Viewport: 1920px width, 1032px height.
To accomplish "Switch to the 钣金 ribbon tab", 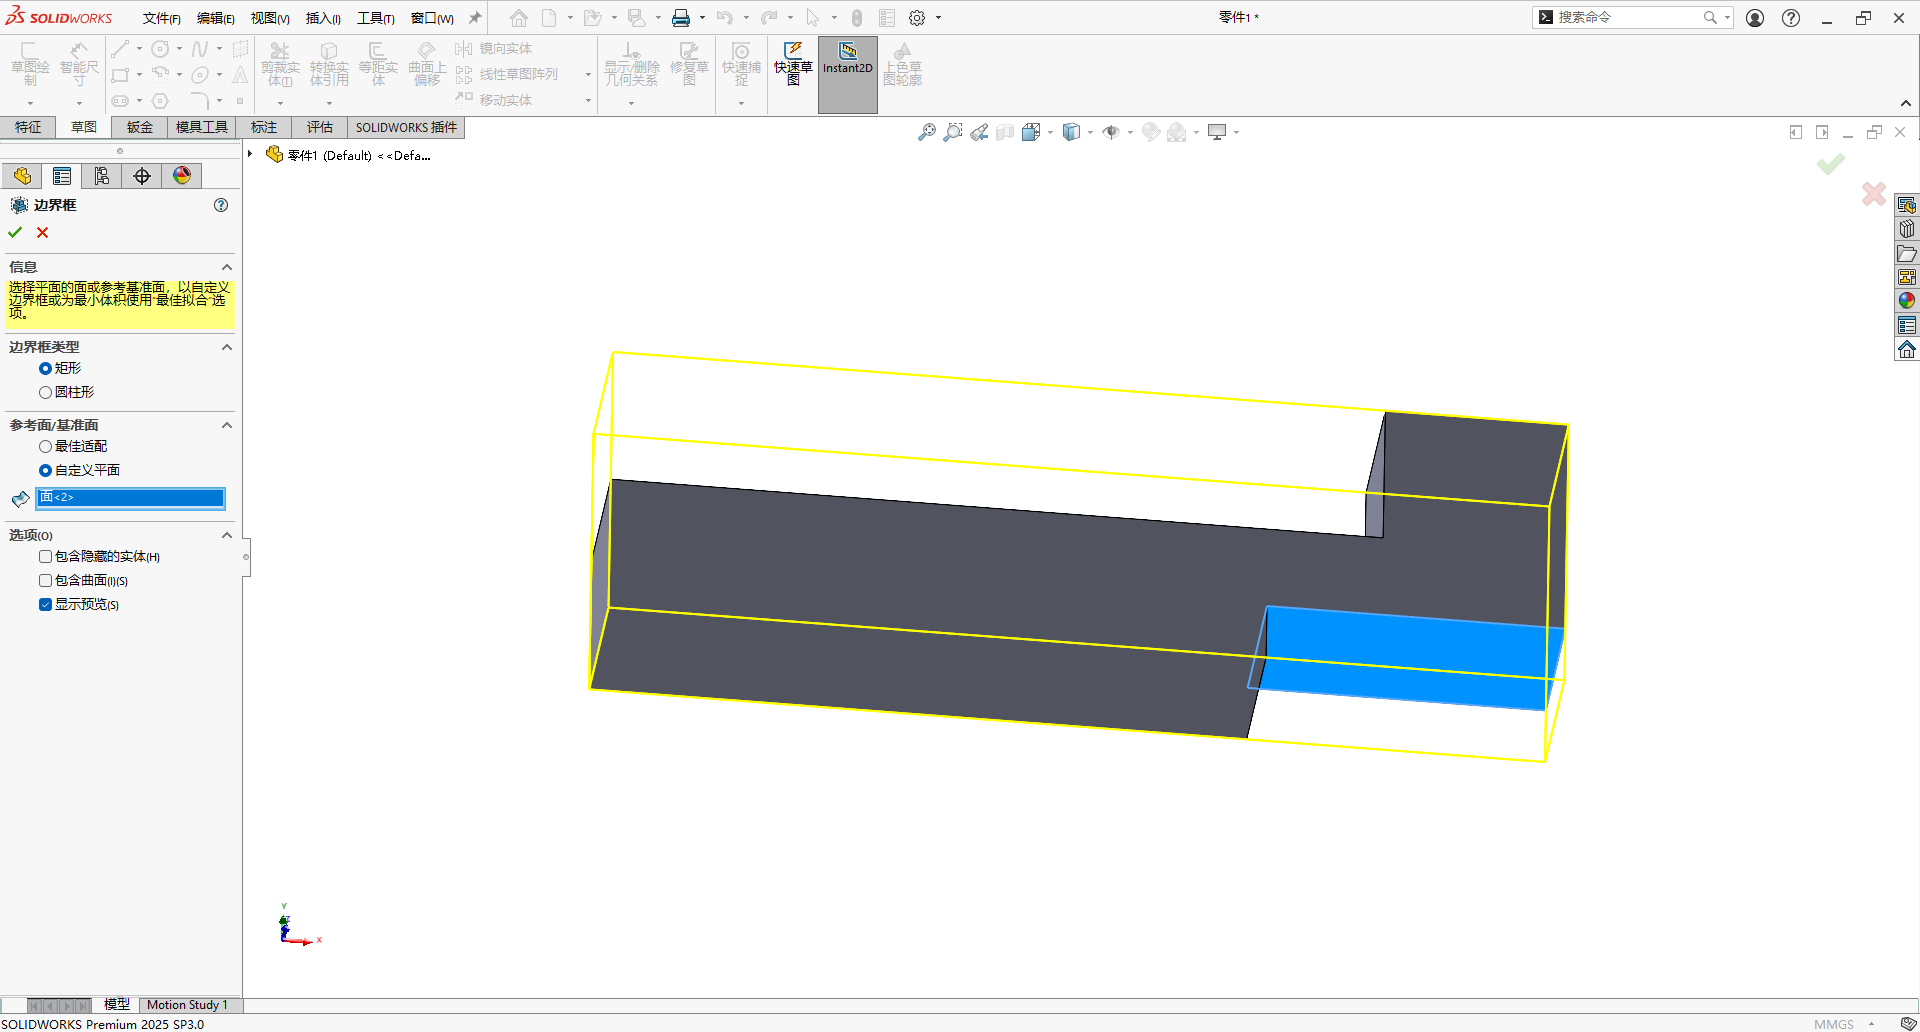I will click(x=139, y=127).
